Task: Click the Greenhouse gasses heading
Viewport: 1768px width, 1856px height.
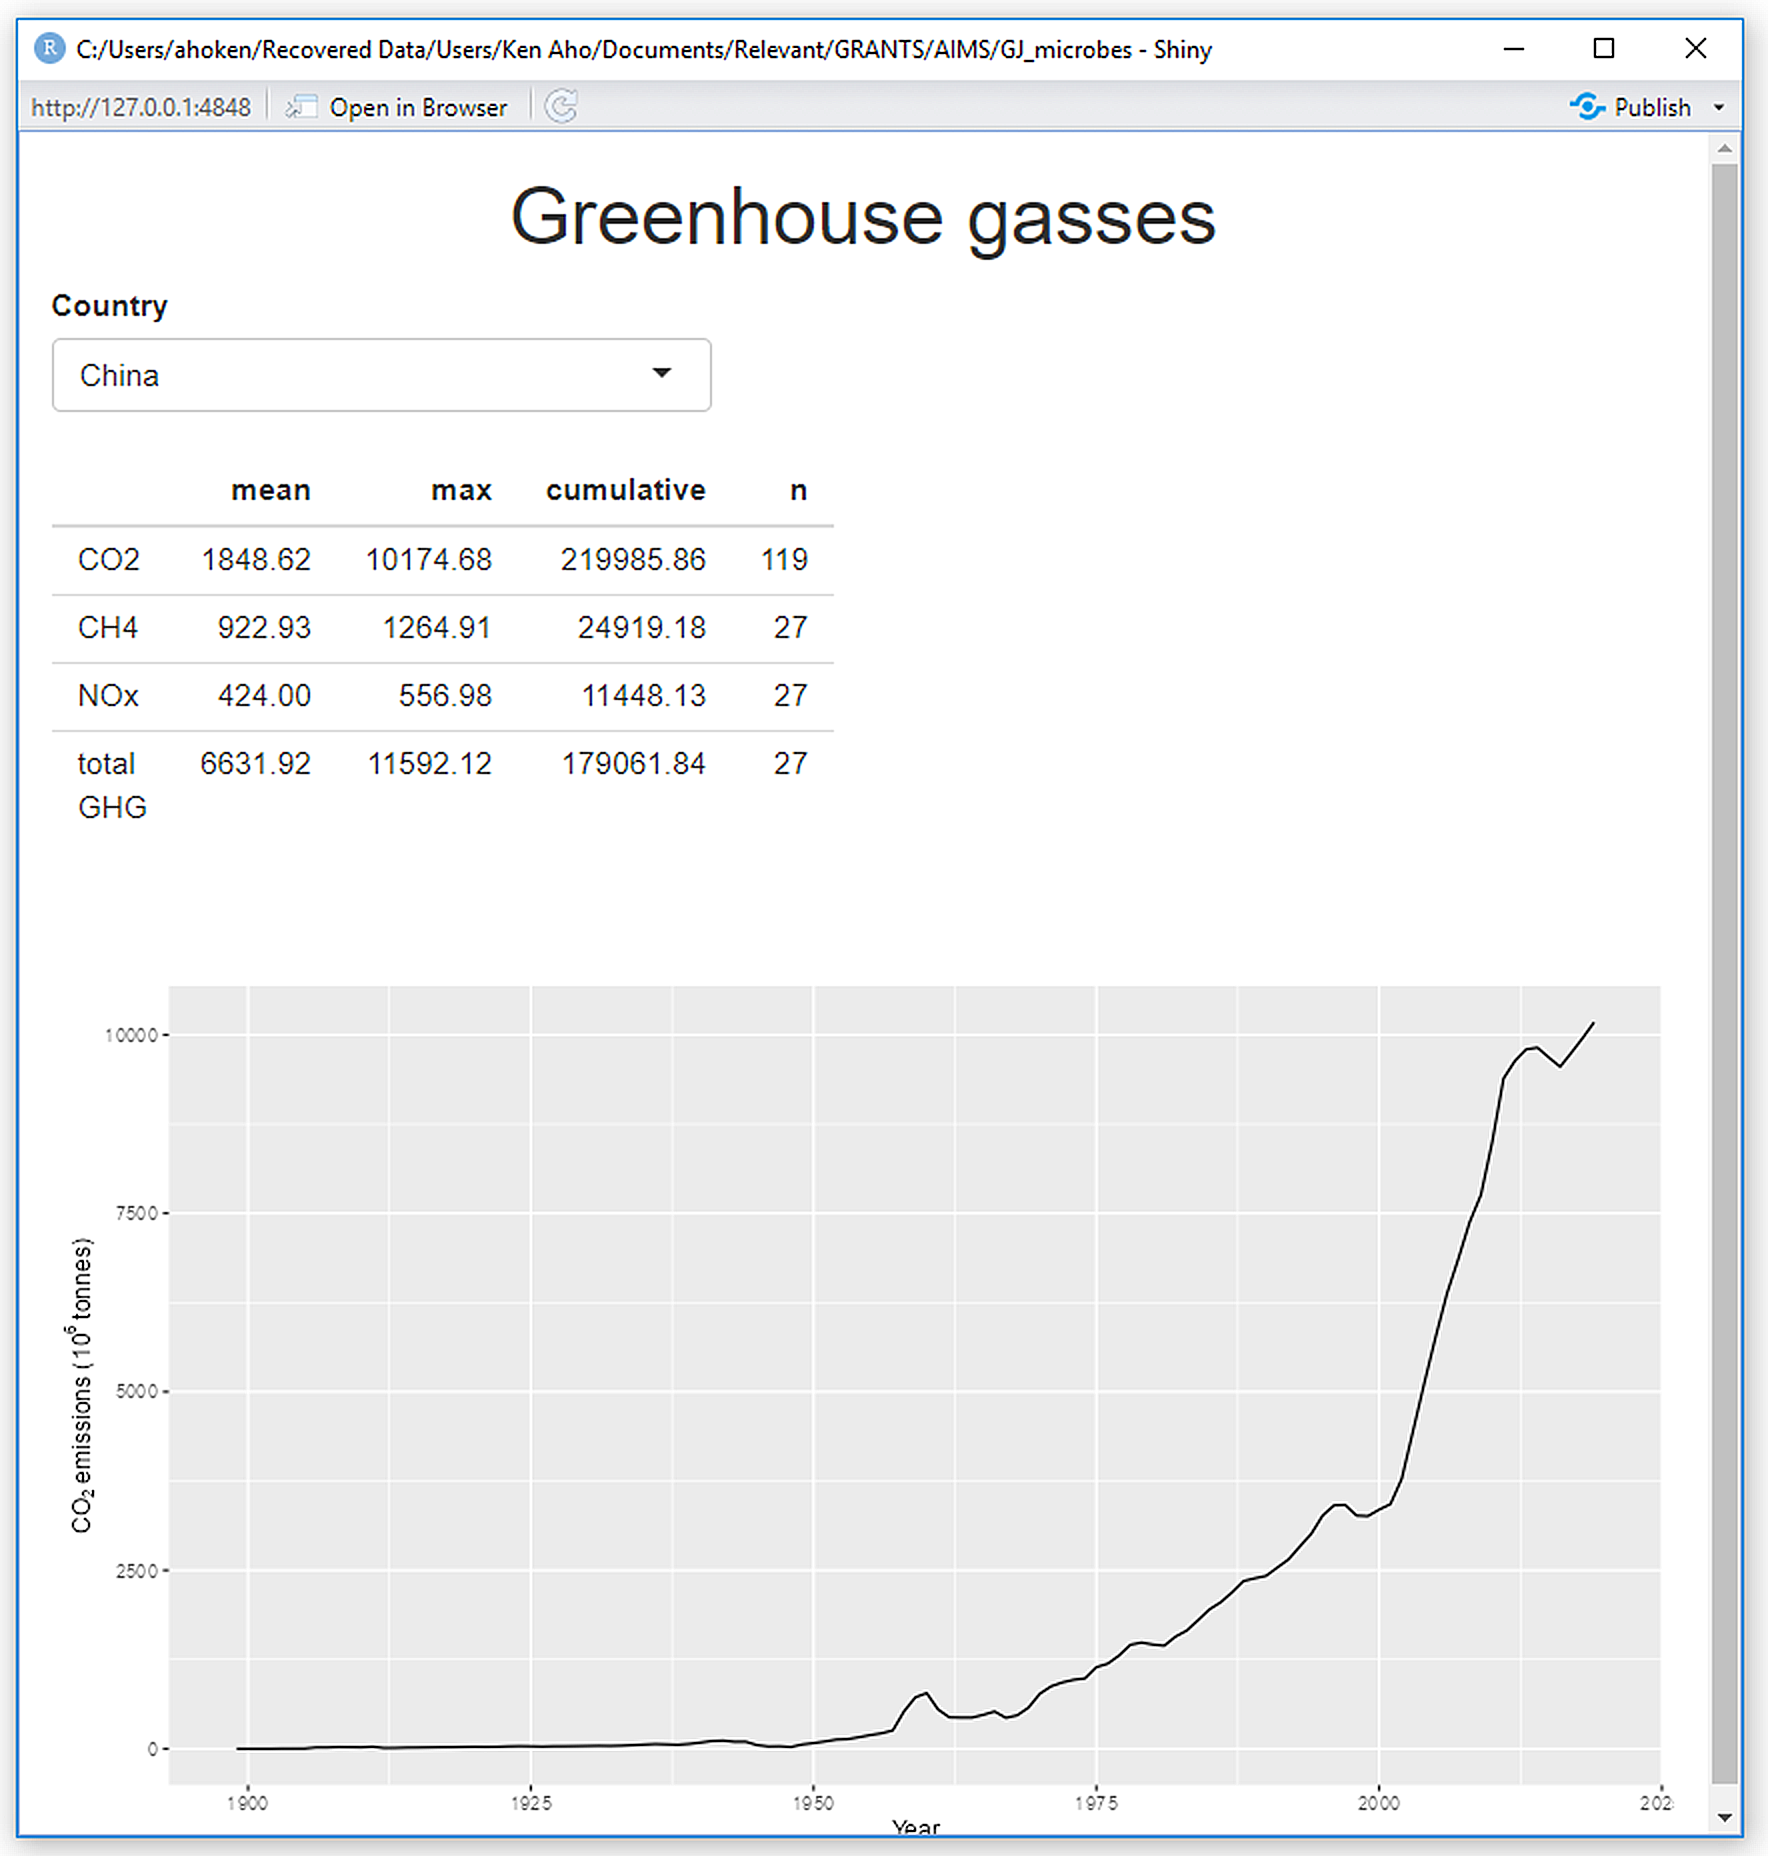Action: click(x=863, y=218)
